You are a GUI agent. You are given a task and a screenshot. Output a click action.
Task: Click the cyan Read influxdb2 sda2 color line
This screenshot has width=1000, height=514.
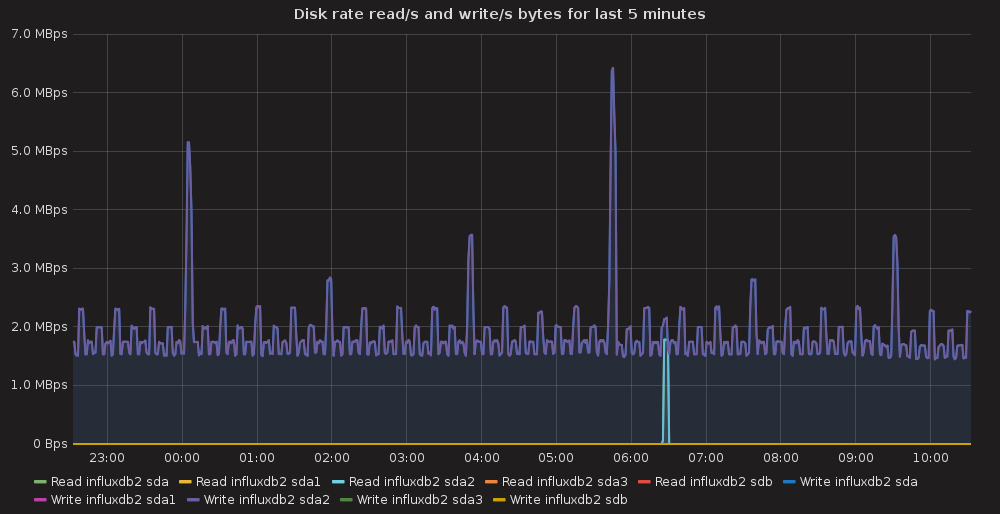pos(341,482)
